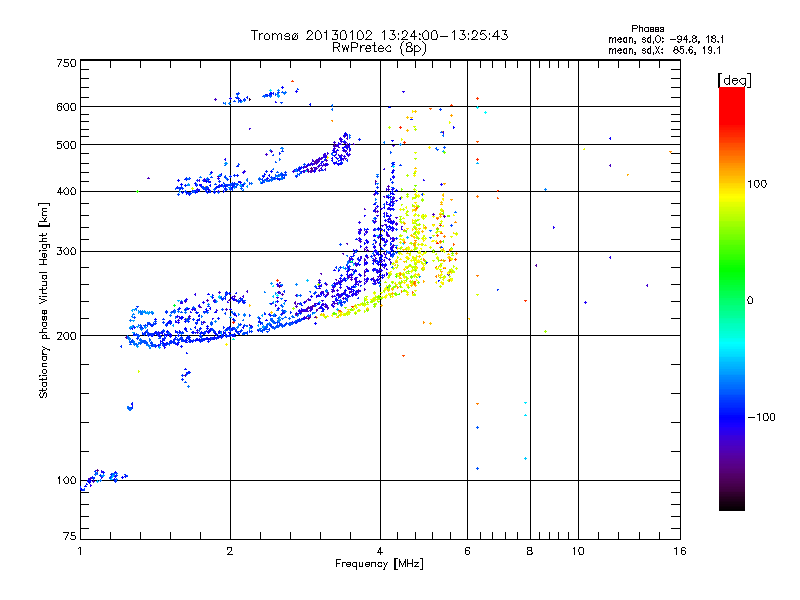Click the y-axis tick label '200'
Viewport: 800px width, 600px height.
coord(66,336)
